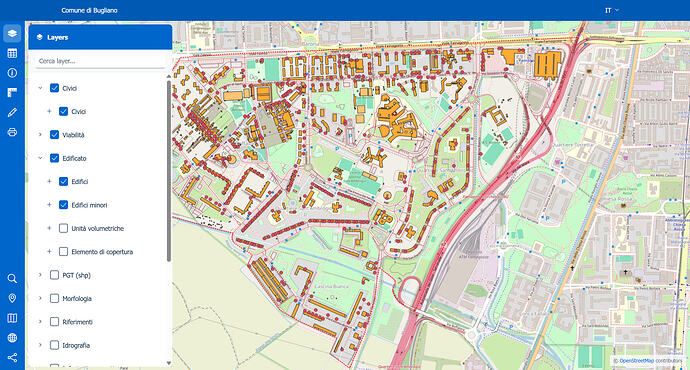Image resolution: width=690 pixels, height=370 pixels.
Task: Toggle the Edificato group checkbox
Action: 55,158
